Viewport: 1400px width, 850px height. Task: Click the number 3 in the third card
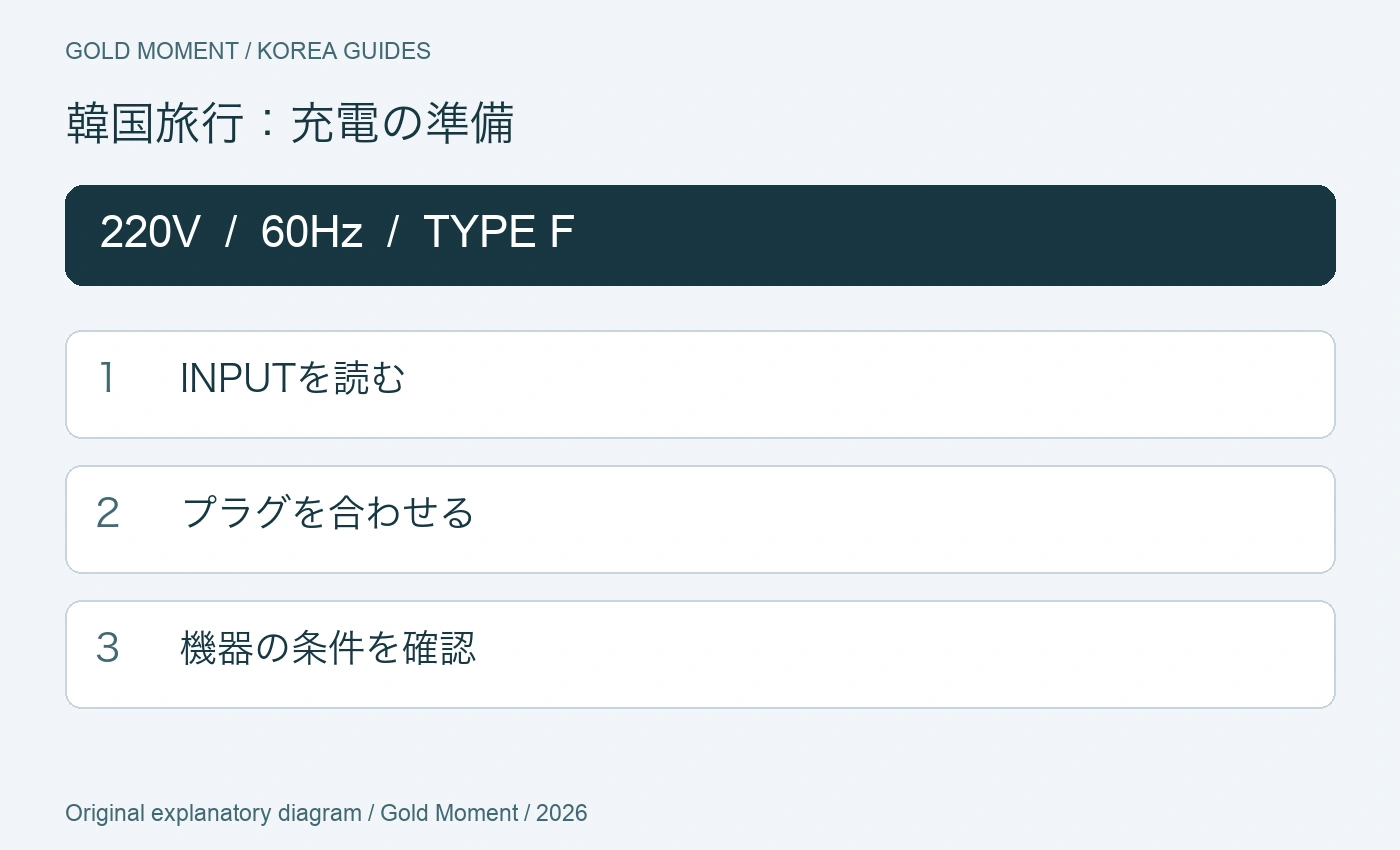coord(107,648)
